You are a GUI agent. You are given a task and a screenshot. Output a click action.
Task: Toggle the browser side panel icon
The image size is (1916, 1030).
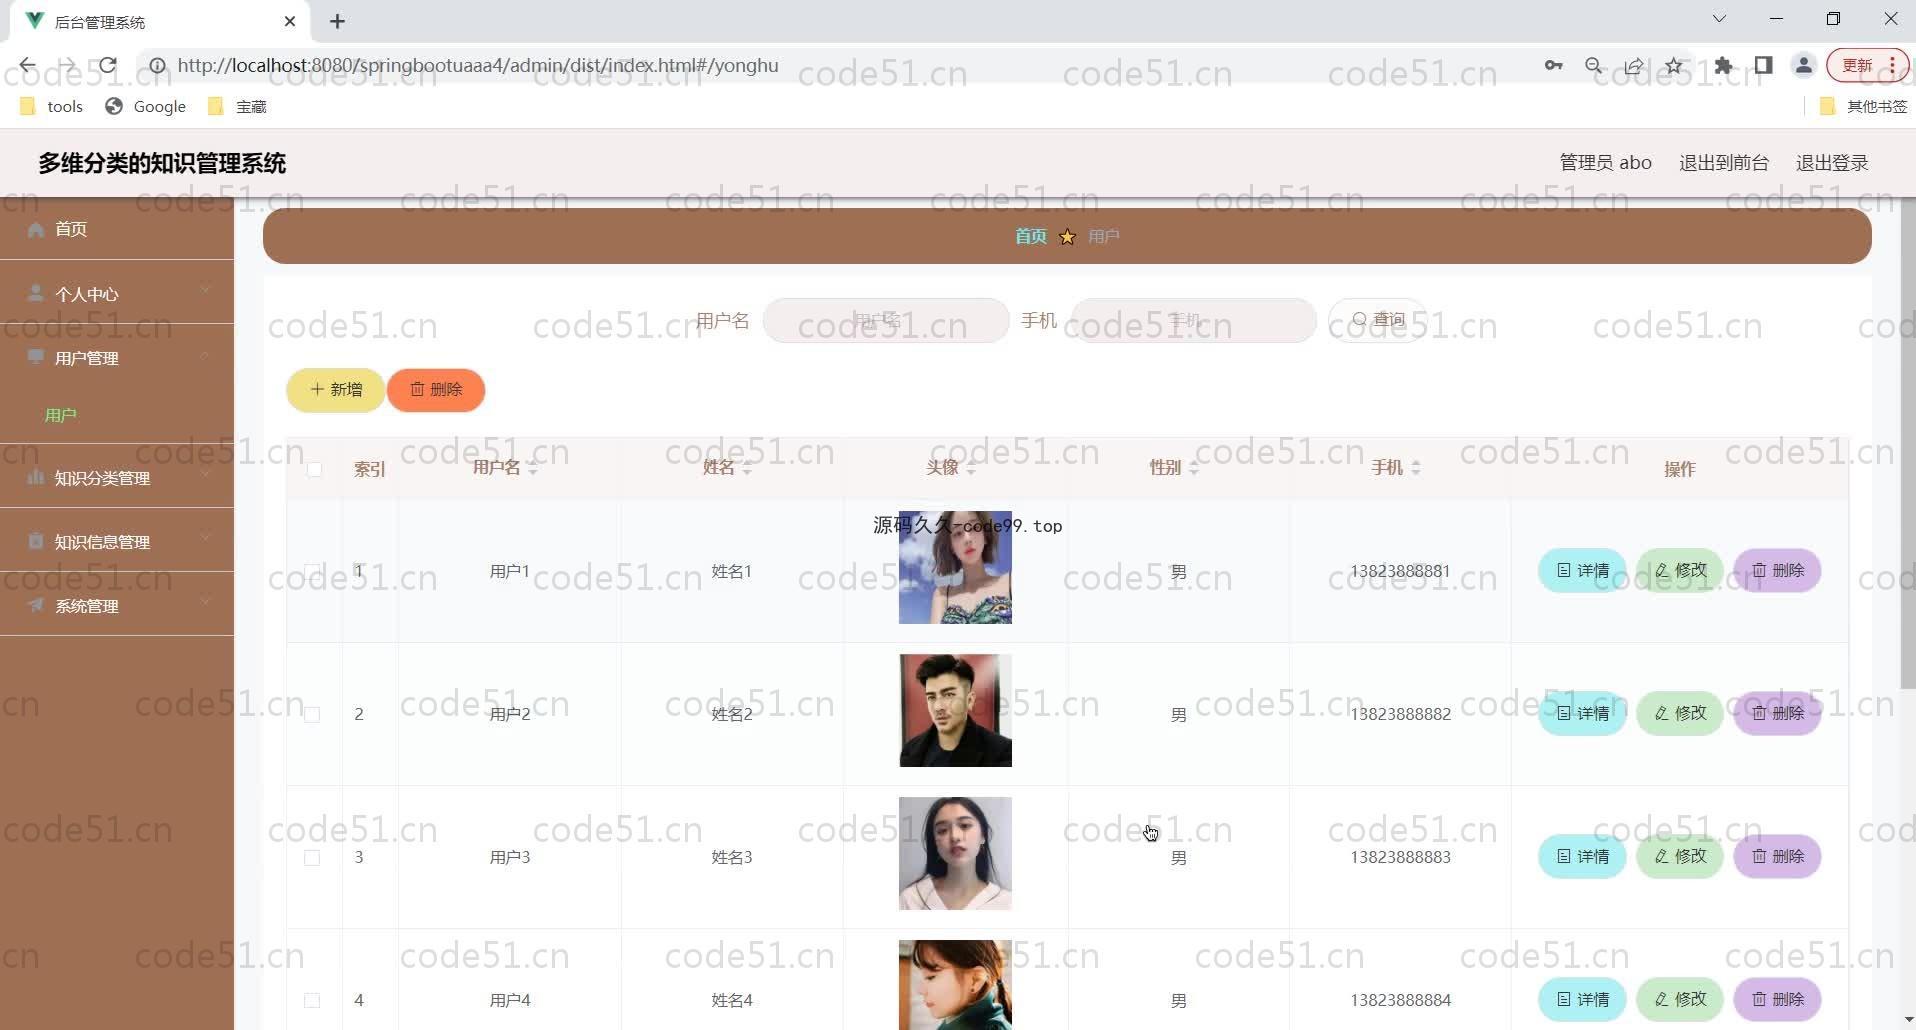1764,66
